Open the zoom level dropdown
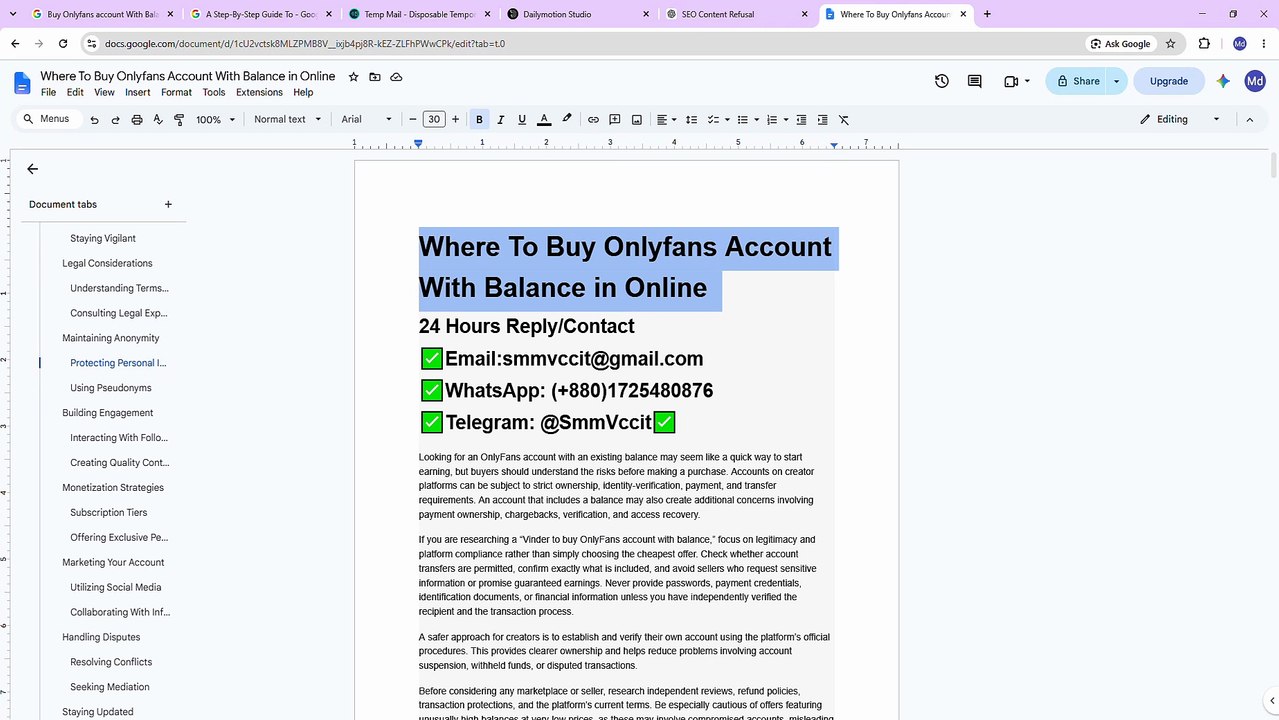Screen dimensions: 1279x720 click(x=215, y=119)
